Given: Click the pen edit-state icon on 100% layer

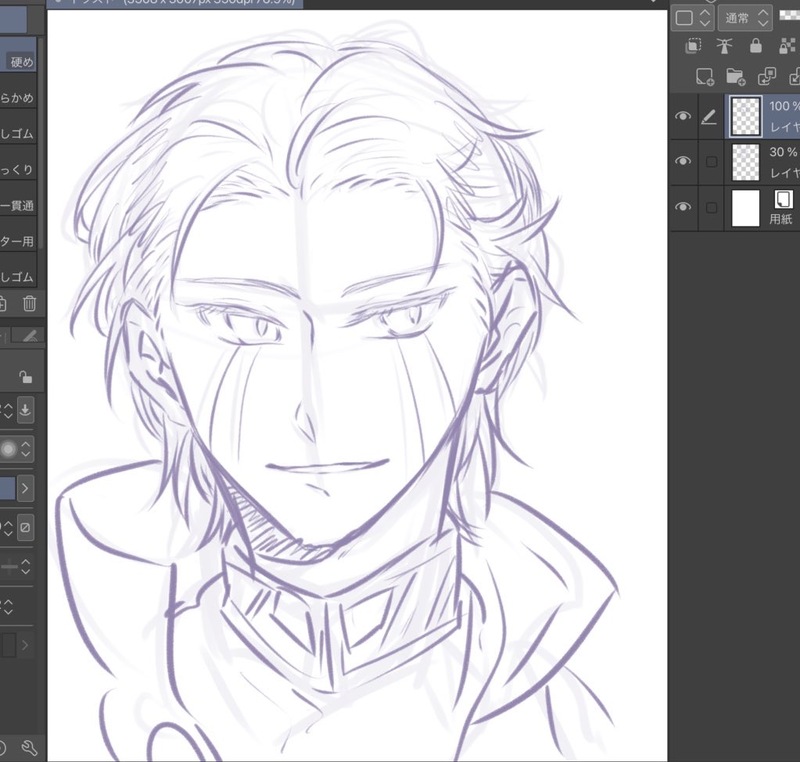Looking at the screenshot, I should [x=709, y=117].
